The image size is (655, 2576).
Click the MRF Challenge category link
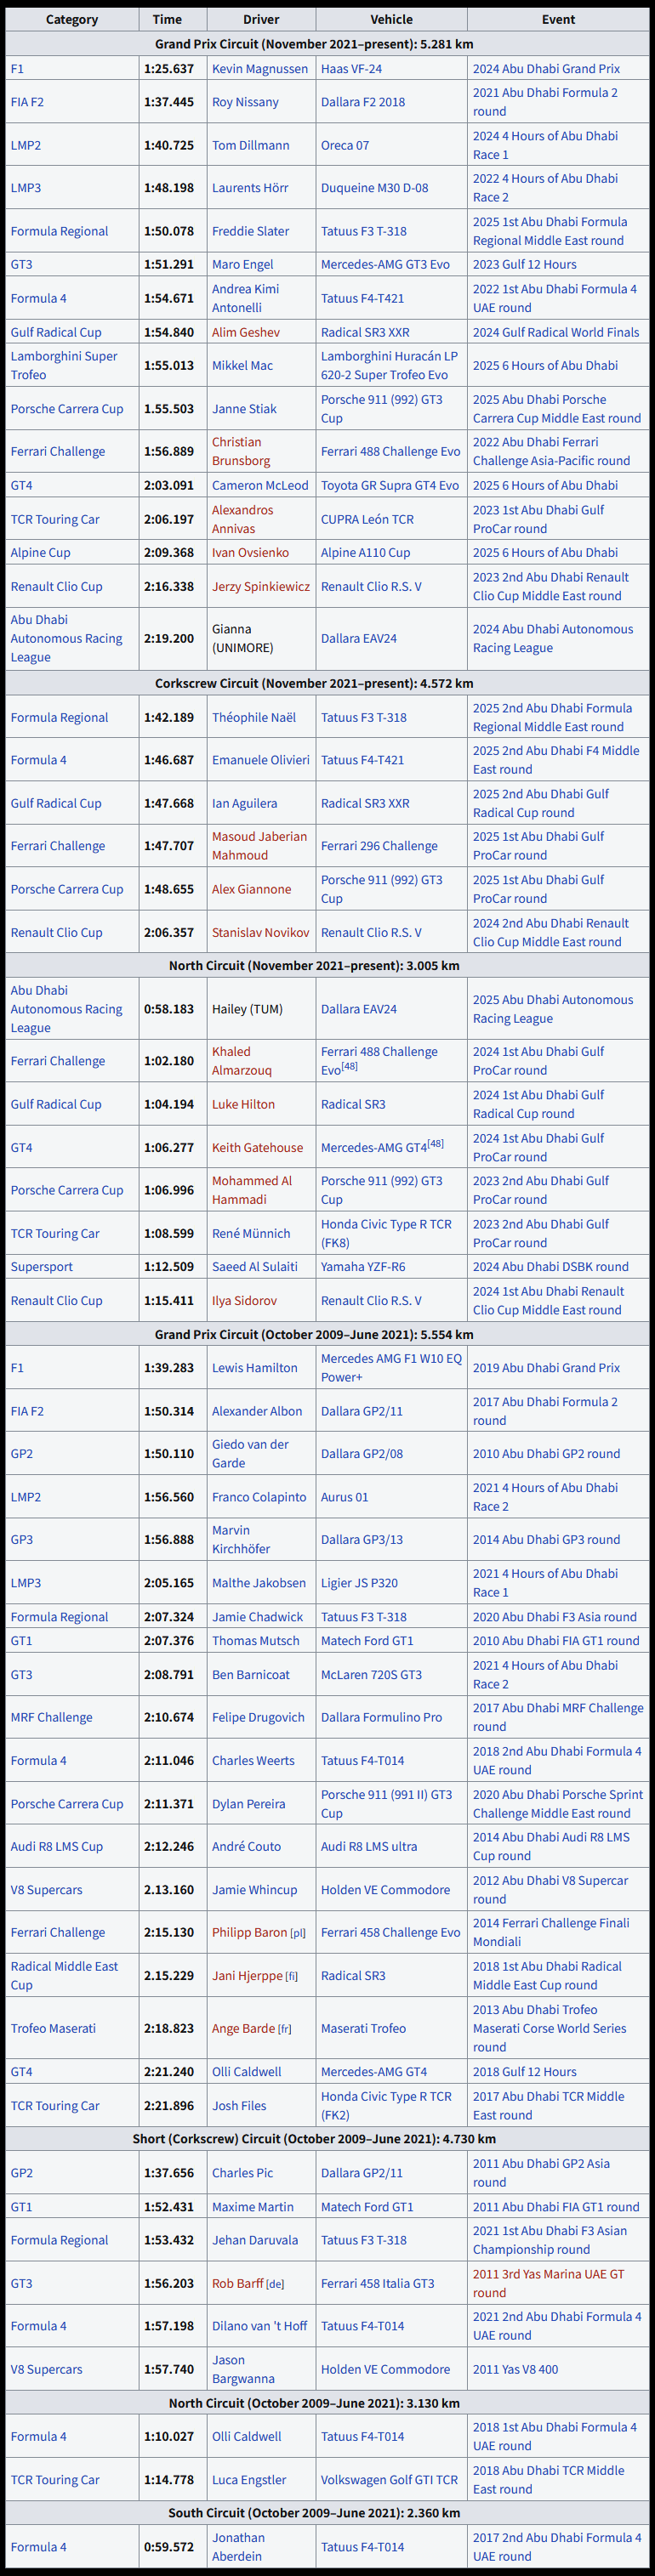tap(52, 1718)
